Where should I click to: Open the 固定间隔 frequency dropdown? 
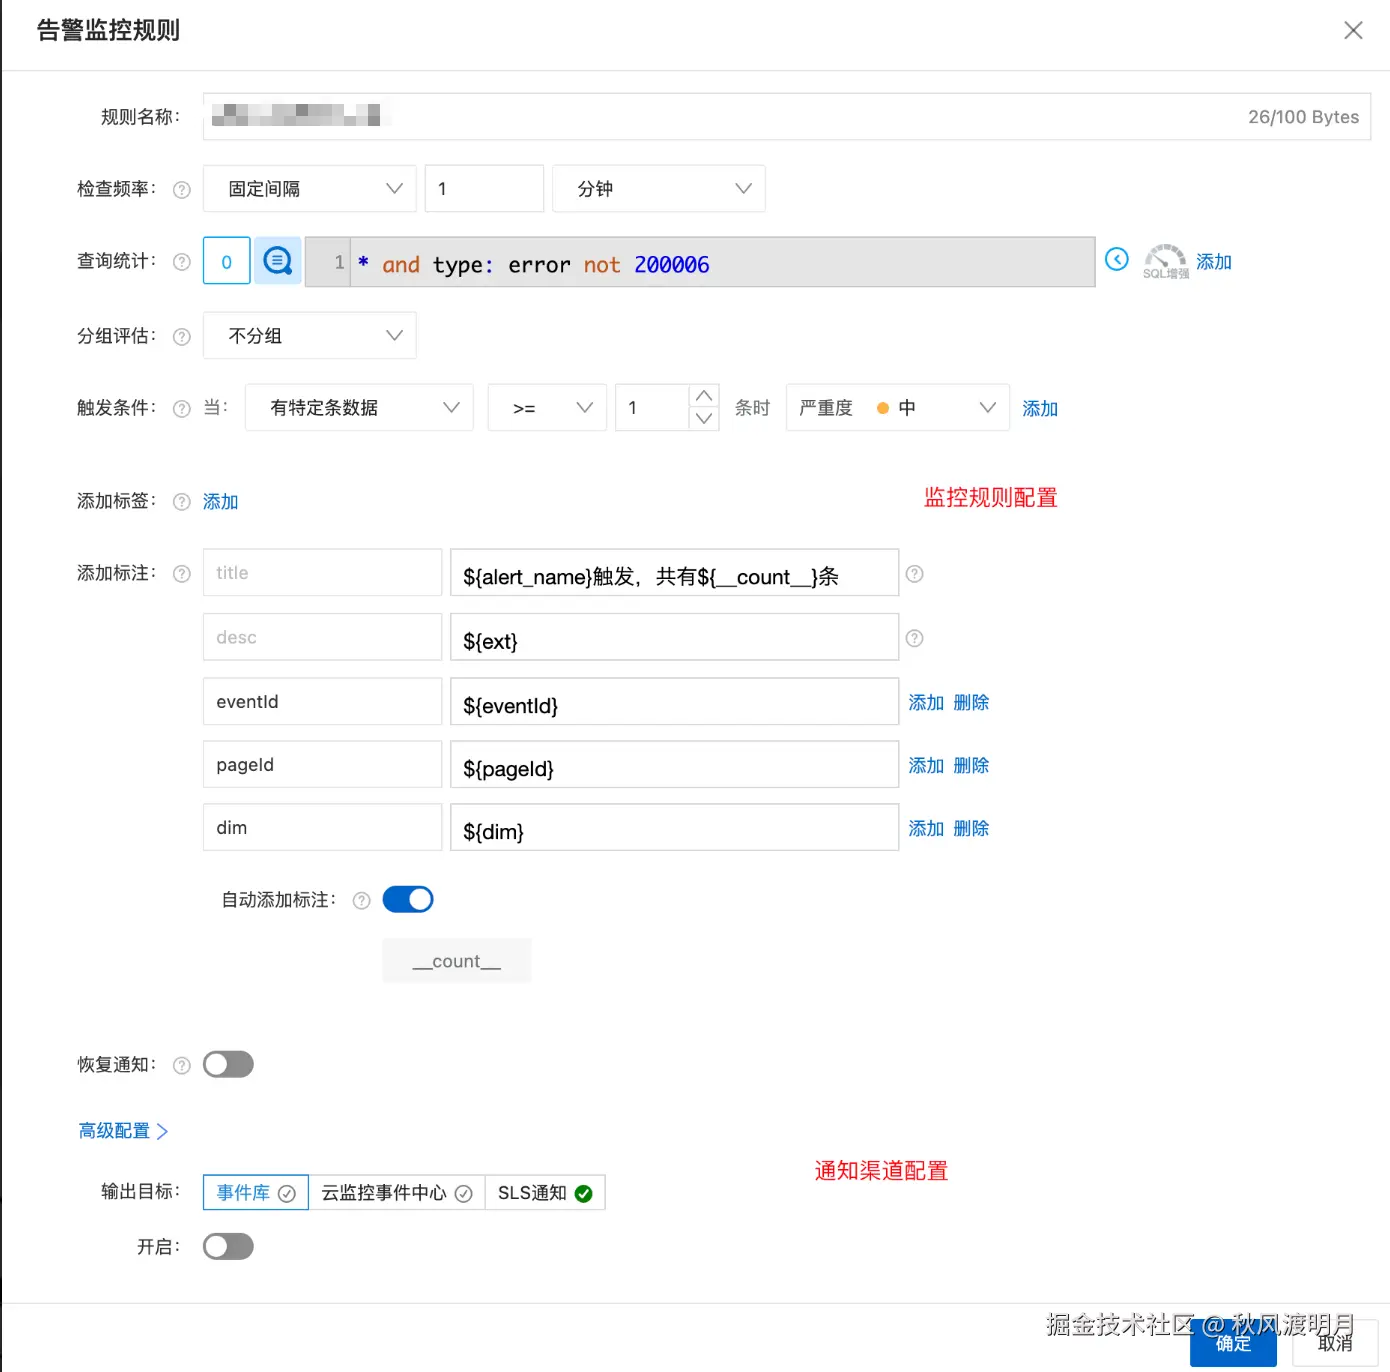[x=310, y=188]
